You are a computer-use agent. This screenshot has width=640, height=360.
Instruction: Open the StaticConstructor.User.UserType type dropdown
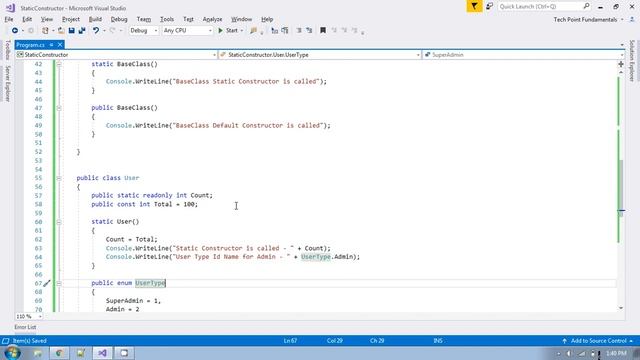pos(320,55)
